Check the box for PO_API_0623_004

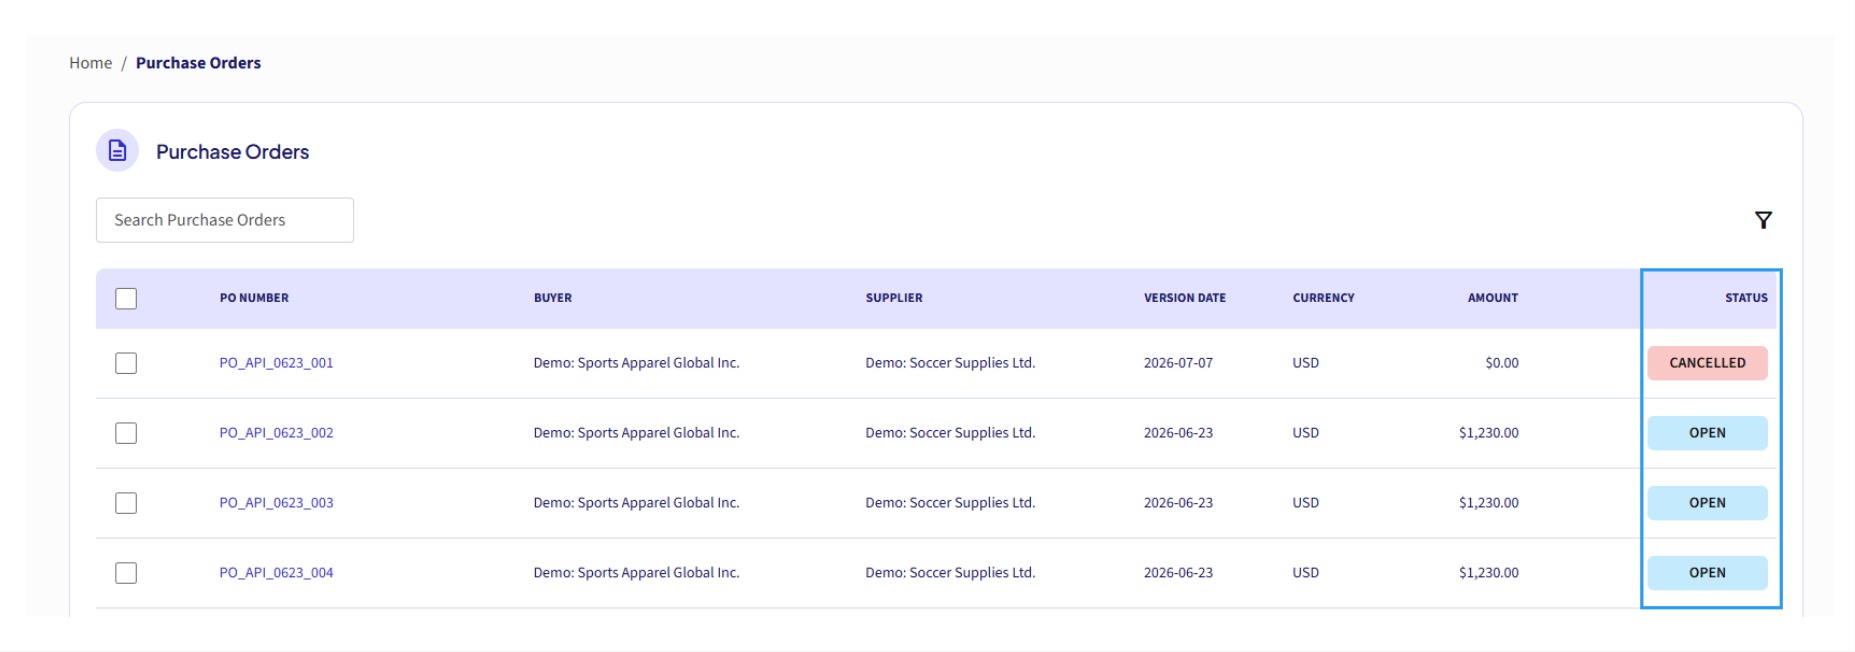pyautogui.click(x=126, y=573)
